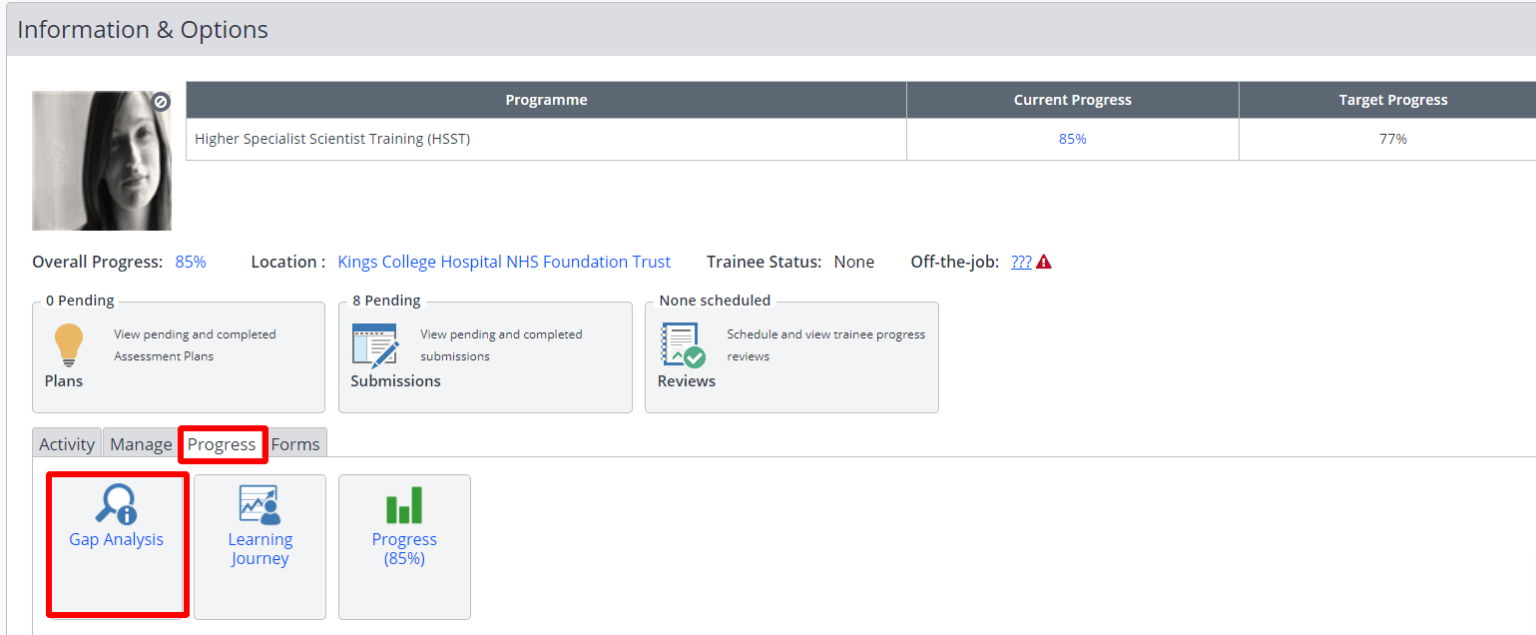Click the Overall Progress 85% link

190,262
